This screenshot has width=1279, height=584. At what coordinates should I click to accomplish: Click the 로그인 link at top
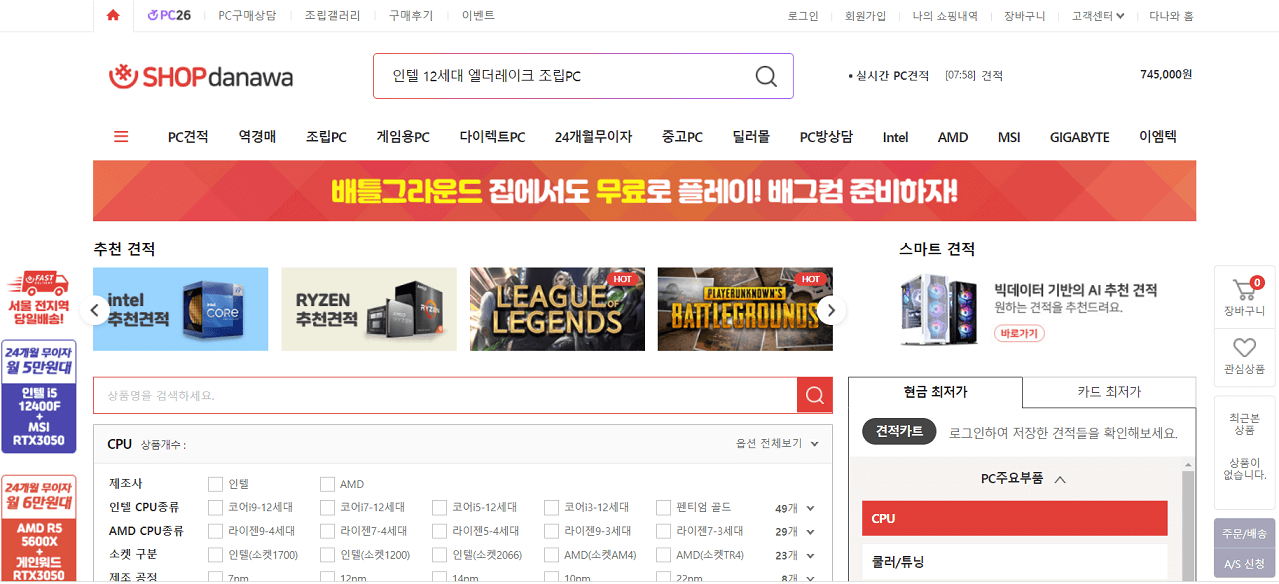[803, 15]
